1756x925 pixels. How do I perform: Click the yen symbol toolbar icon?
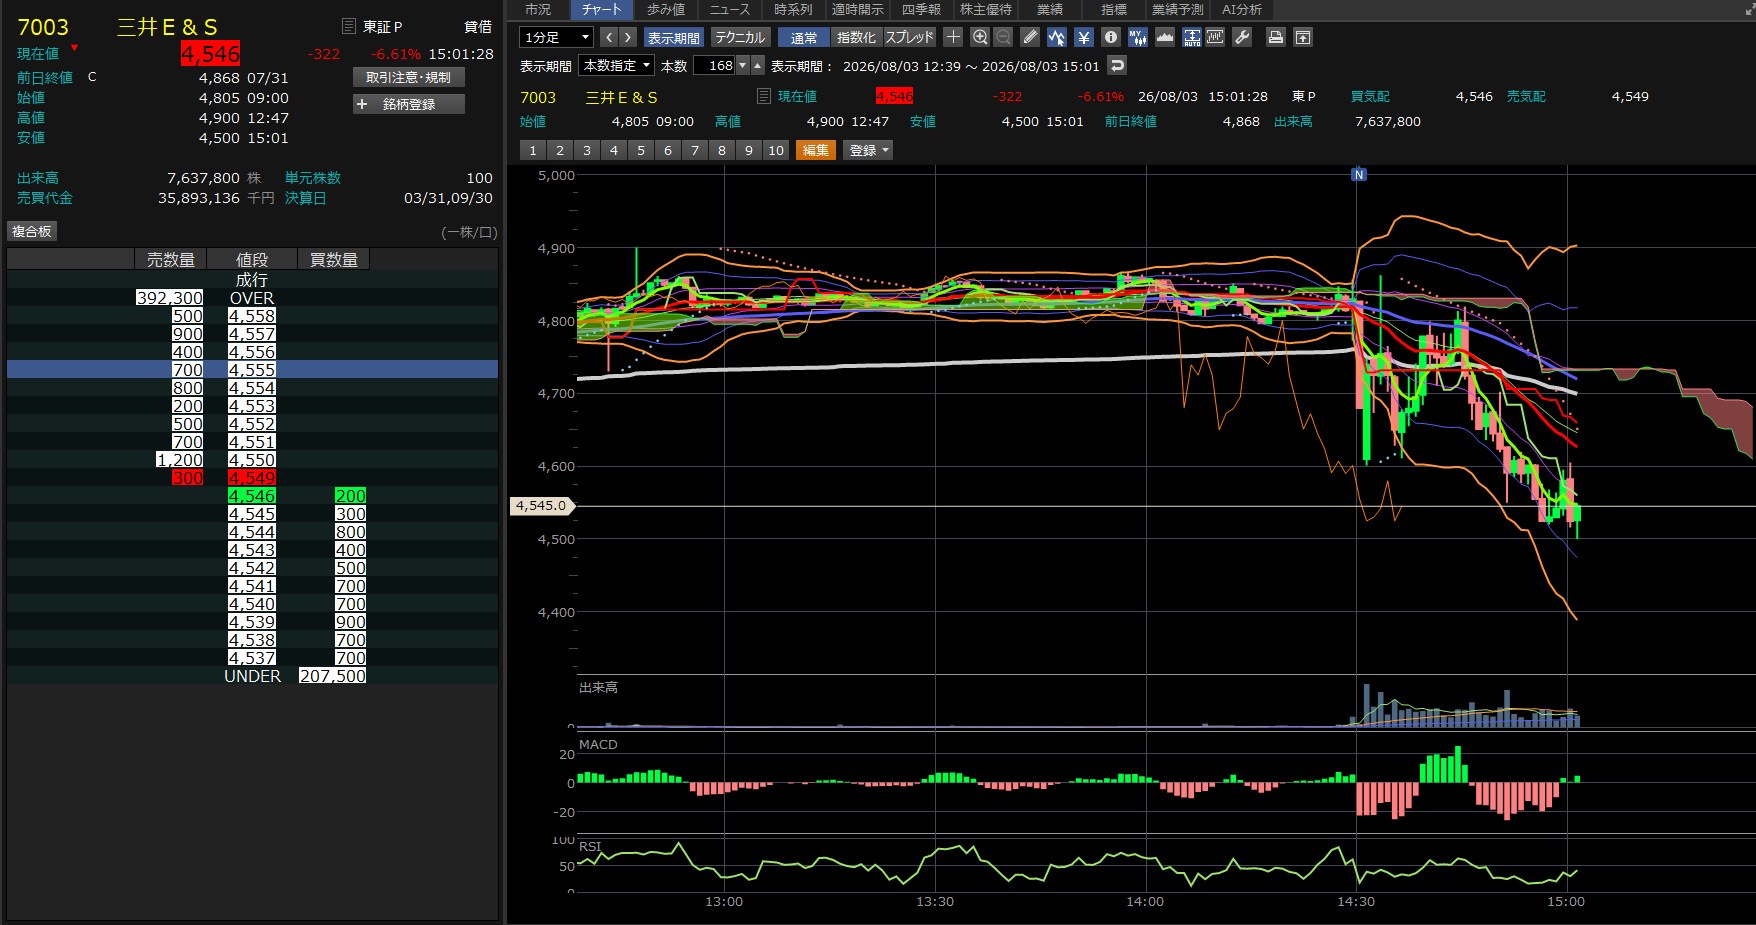(x=1084, y=37)
